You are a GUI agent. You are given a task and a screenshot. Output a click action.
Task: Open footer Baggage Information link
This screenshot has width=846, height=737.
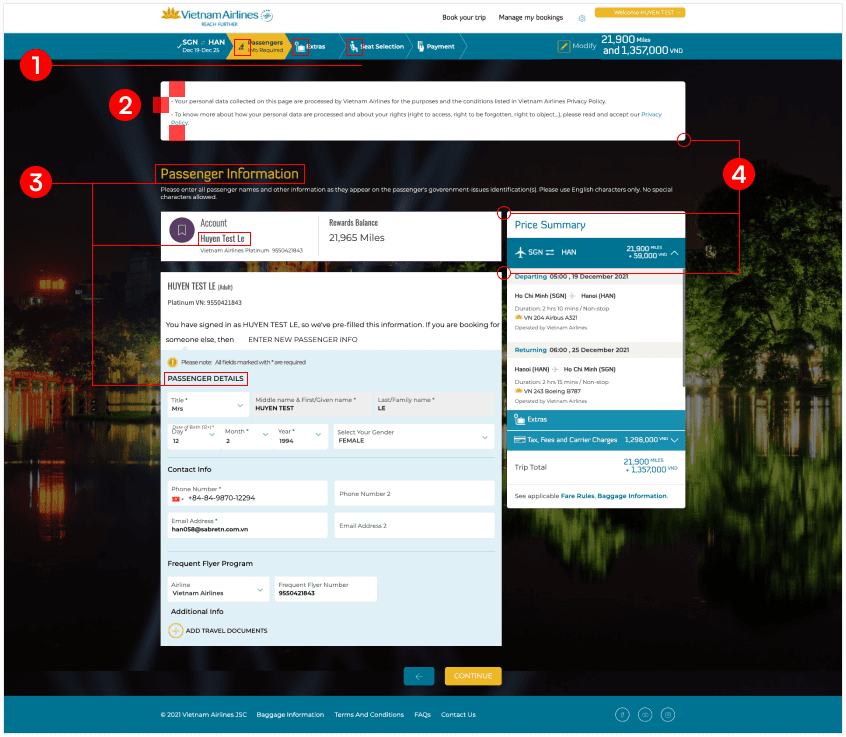[x=290, y=714]
